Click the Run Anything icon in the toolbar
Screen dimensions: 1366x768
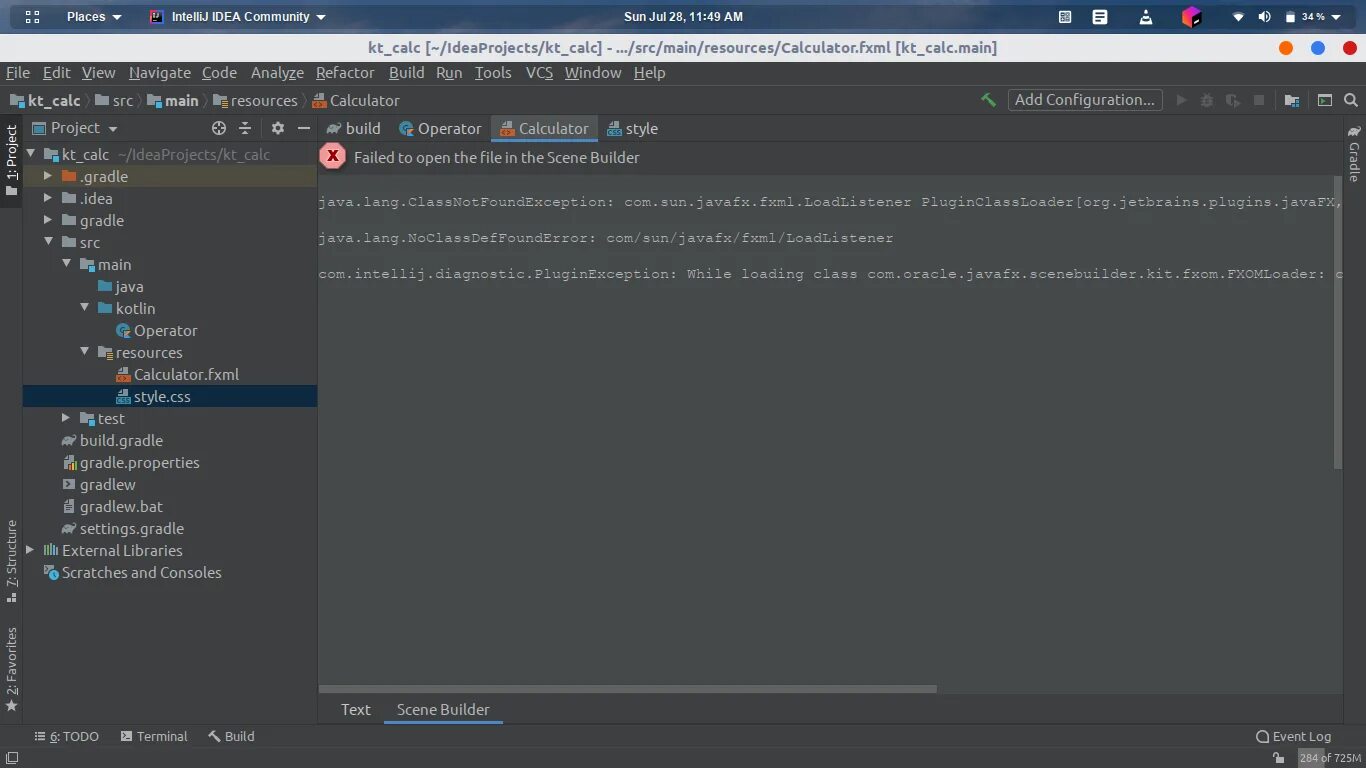point(1325,100)
